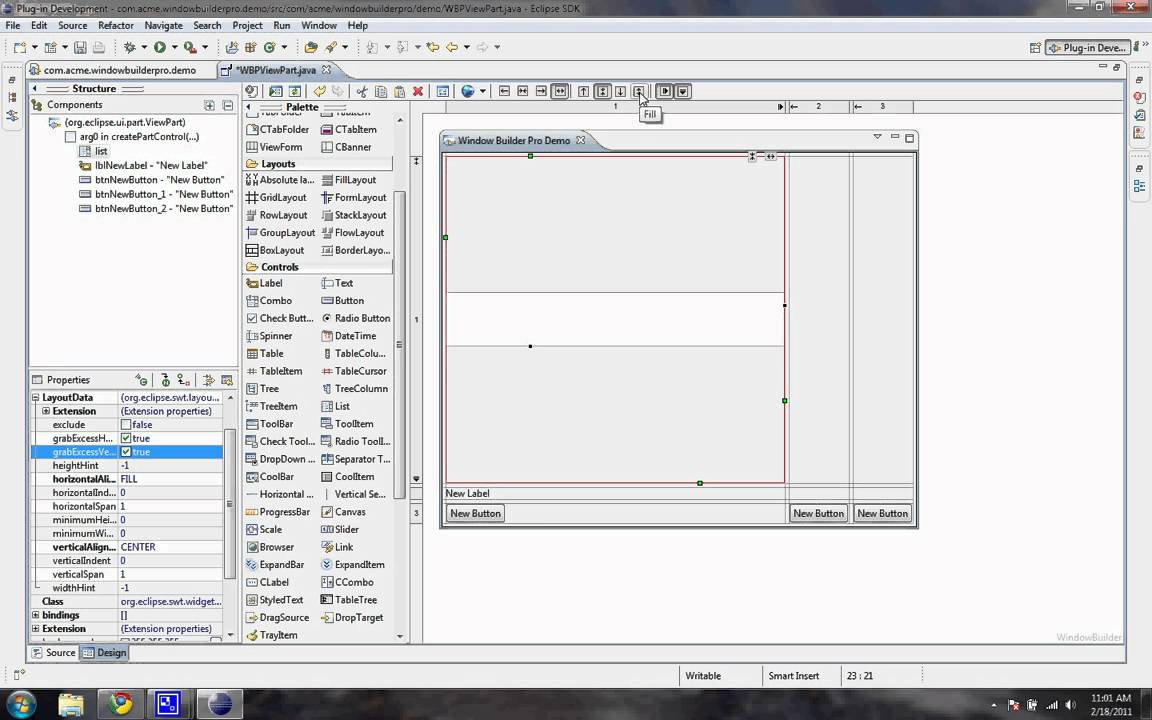The height and width of the screenshot is (720, 1152).
Task: Click the leftmost New Button in the design canvas
Action: pos(475,514)
